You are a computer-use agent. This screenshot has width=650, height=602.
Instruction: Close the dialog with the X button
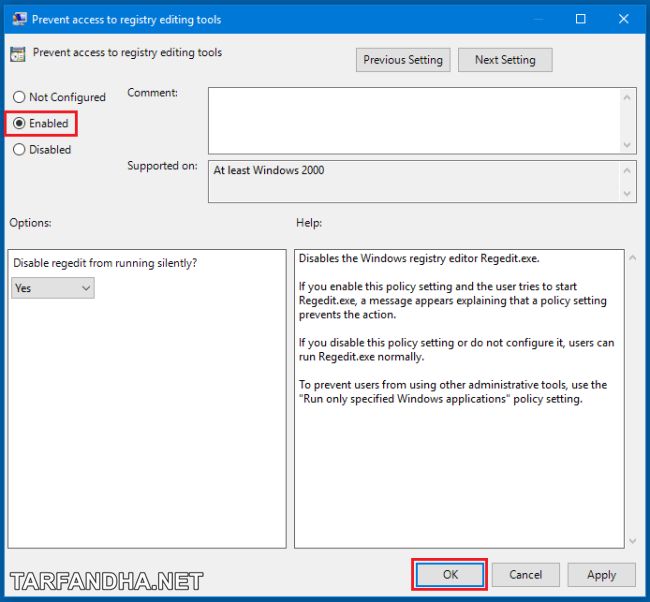coord(623,19)
